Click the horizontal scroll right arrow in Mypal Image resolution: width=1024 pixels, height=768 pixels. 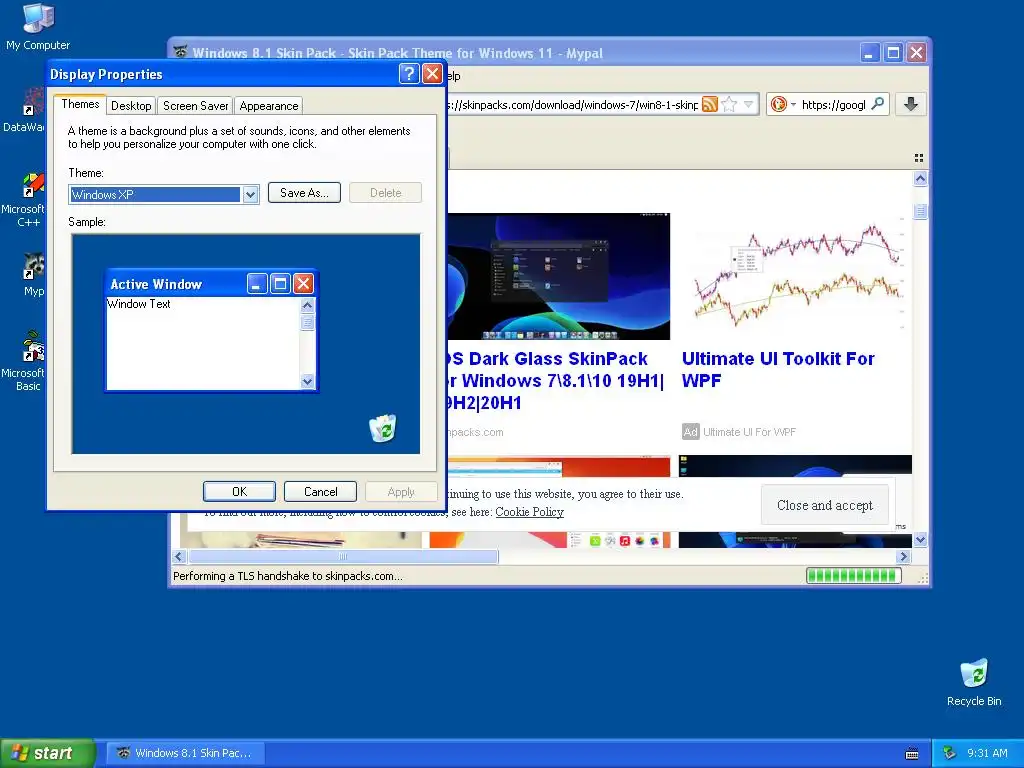(x=904, y=556)
